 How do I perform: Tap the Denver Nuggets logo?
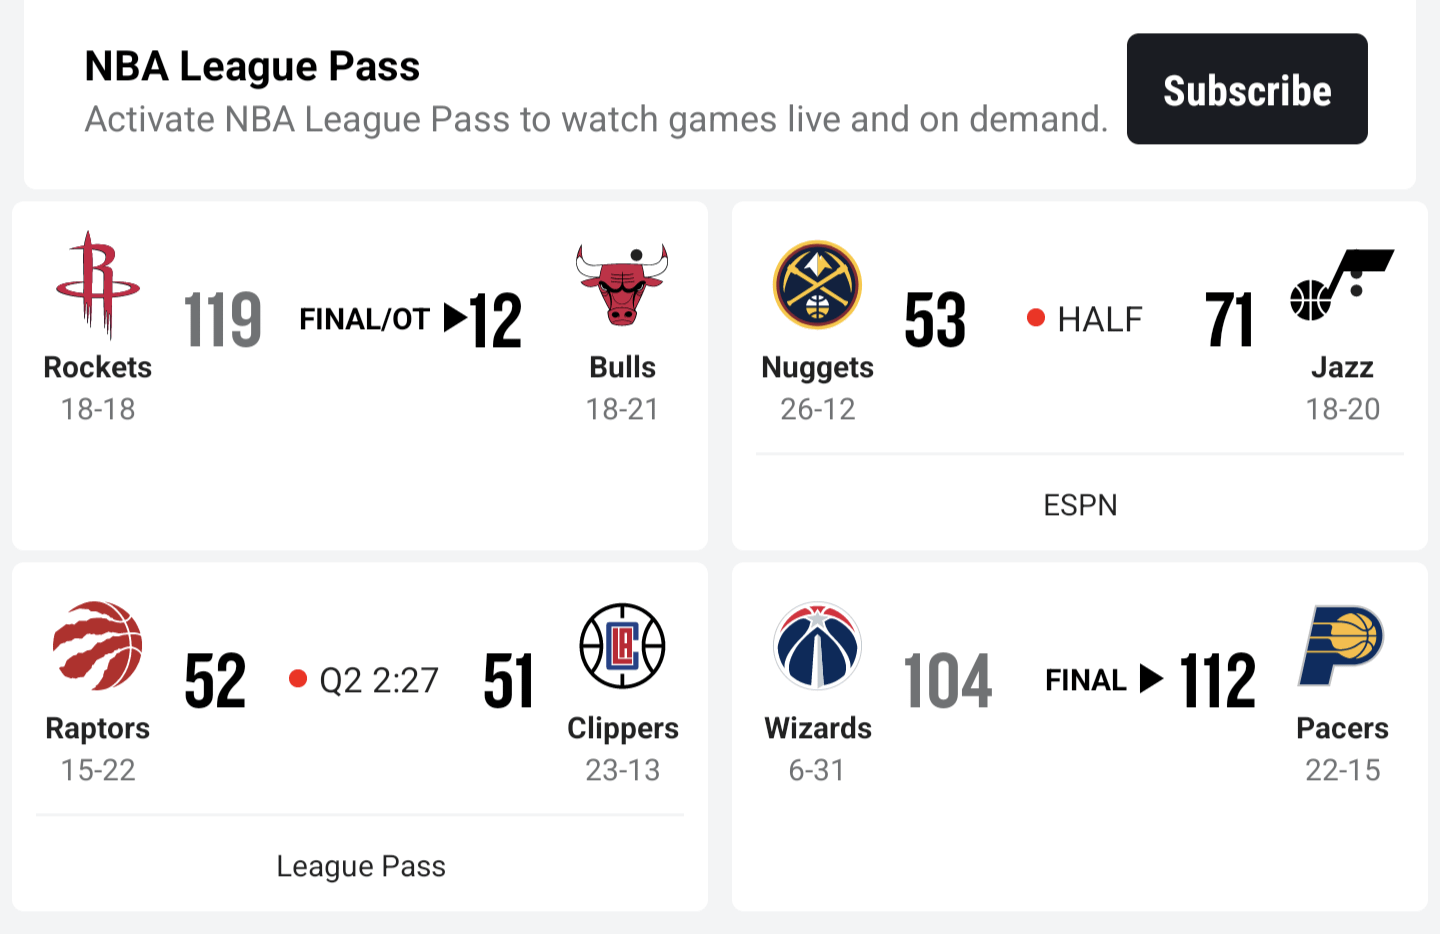tap(817, 285)
